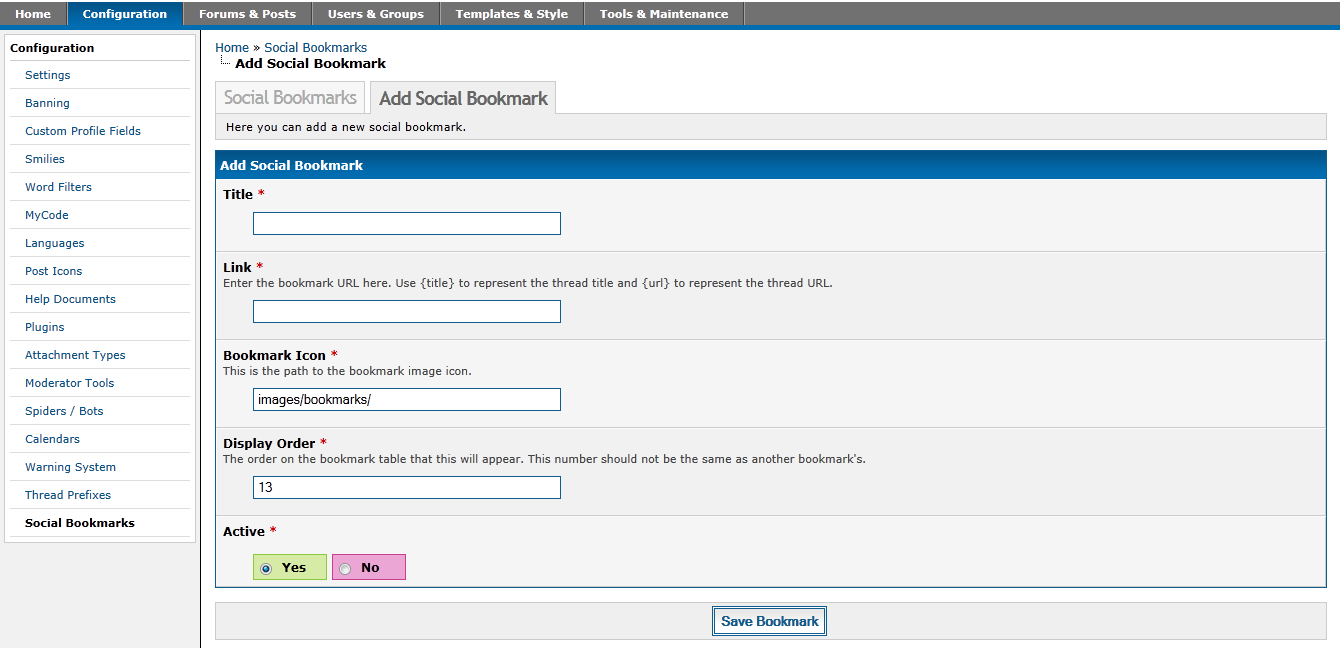Click the Home breadcrumb link
1340x648 pixels.
click(231, 47)
